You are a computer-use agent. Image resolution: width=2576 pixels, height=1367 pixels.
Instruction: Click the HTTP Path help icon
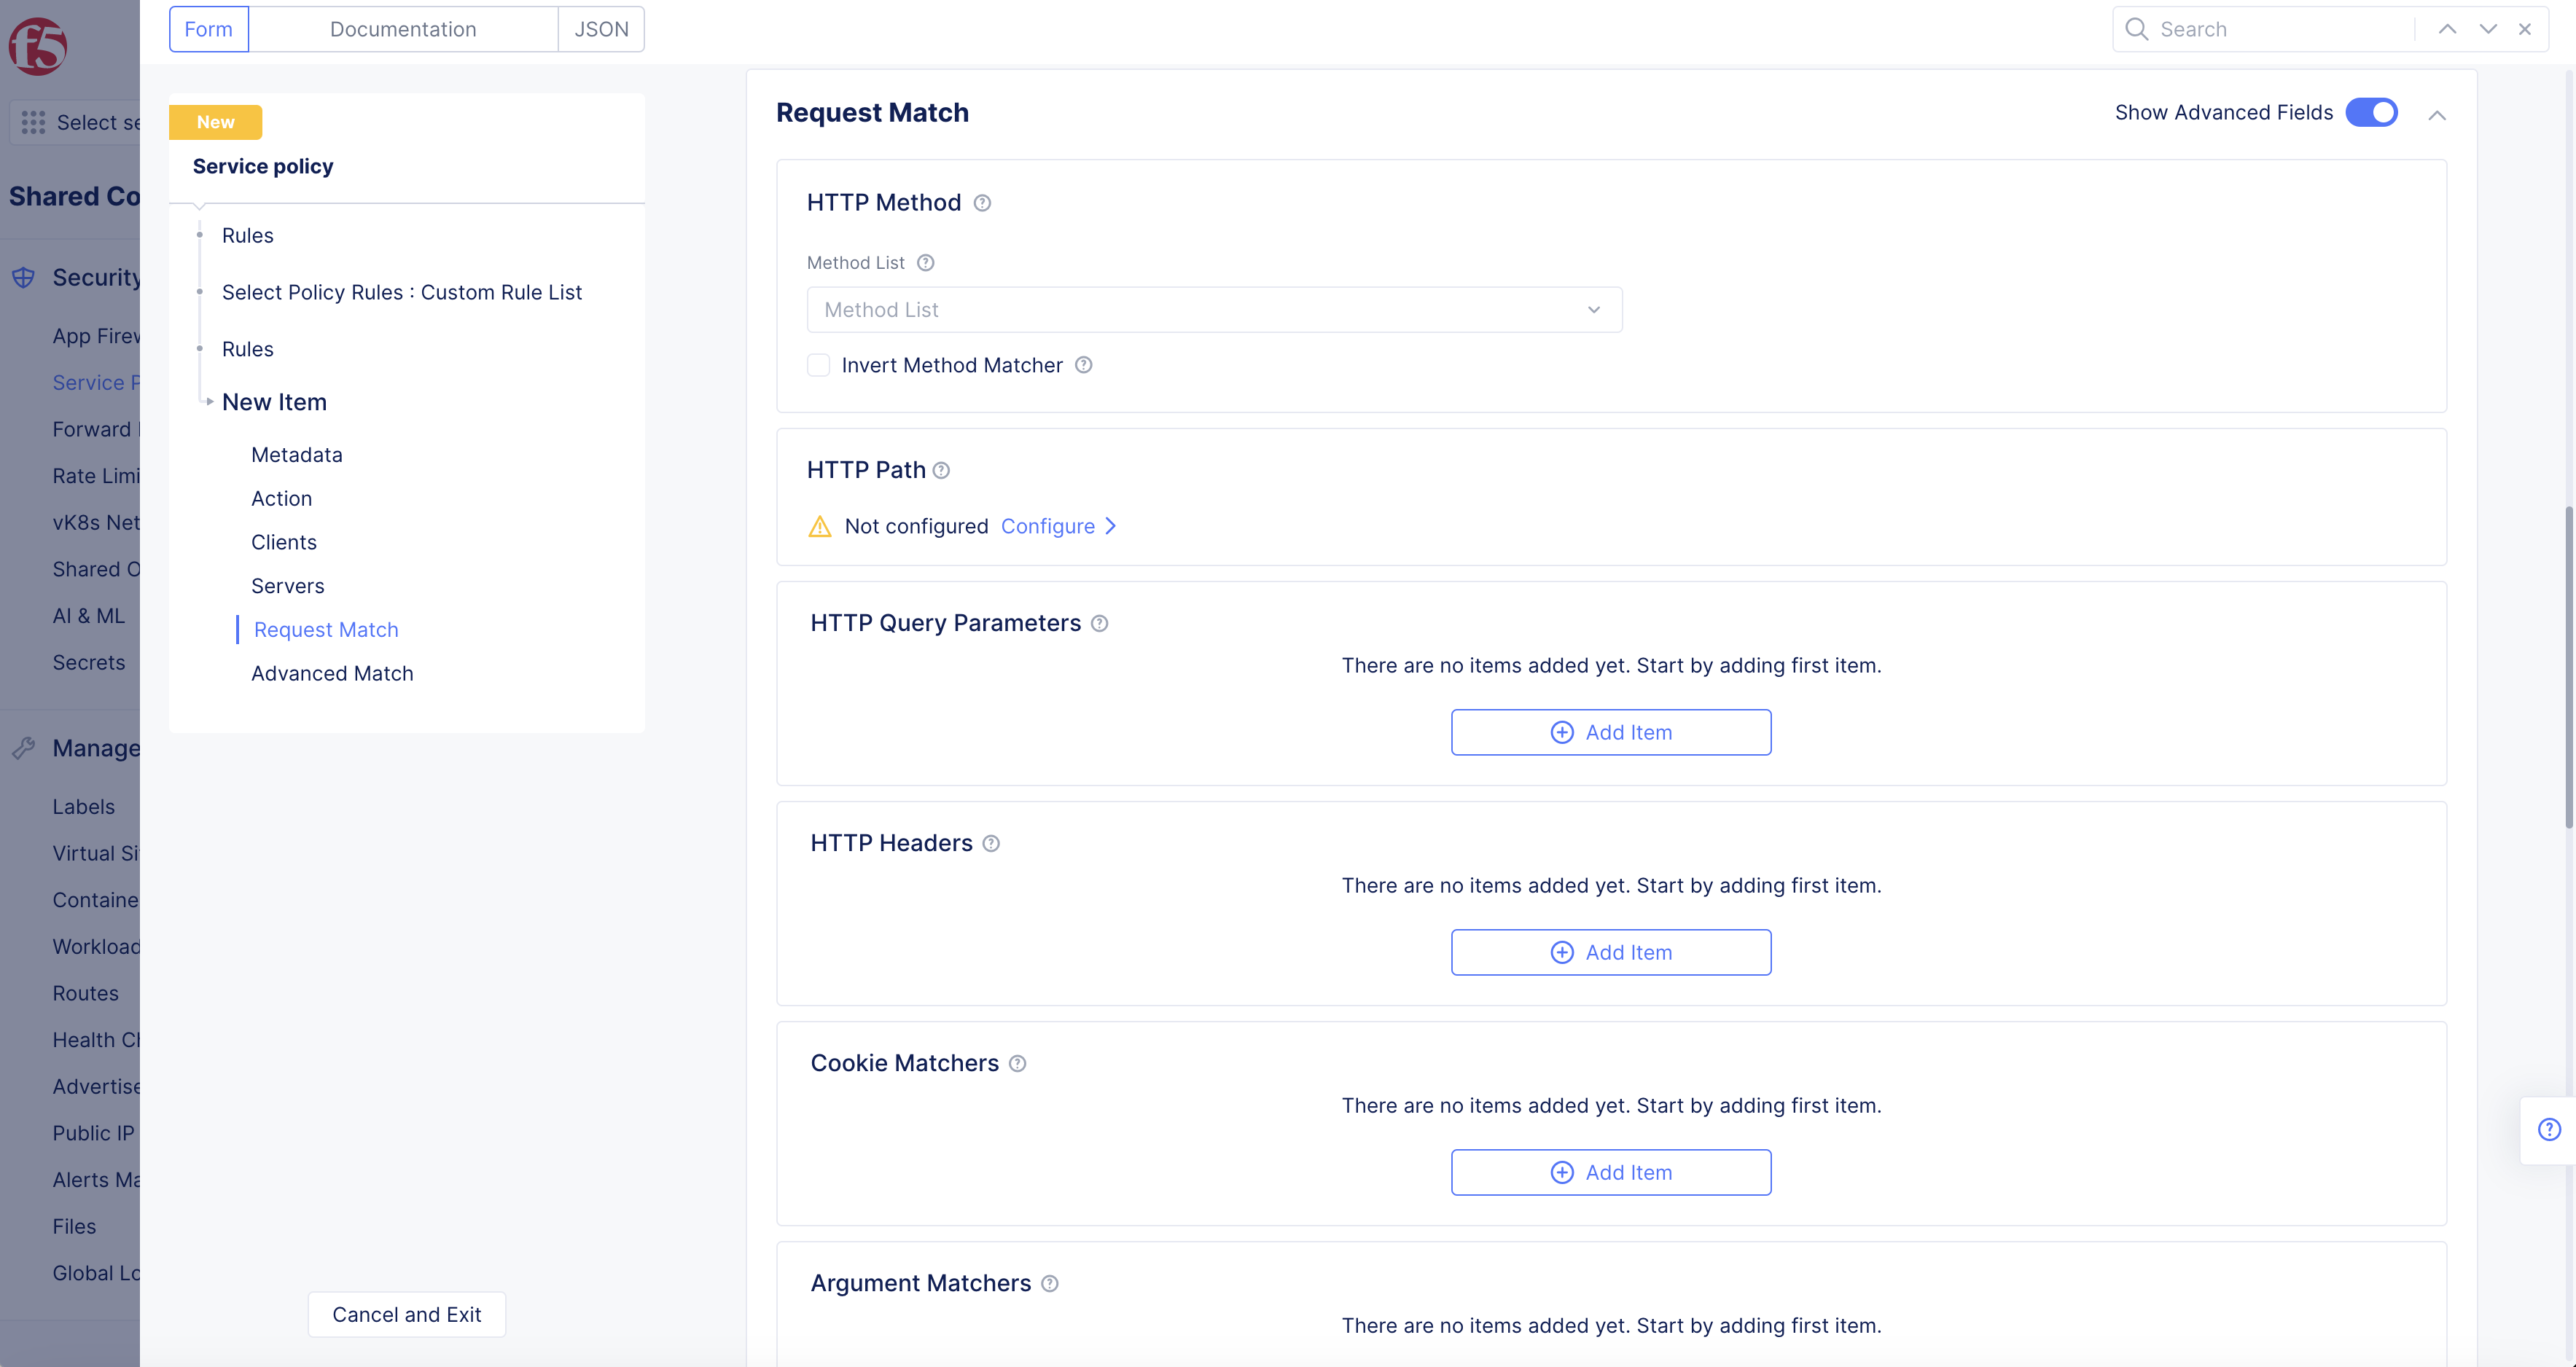click(x=941, y=471)
